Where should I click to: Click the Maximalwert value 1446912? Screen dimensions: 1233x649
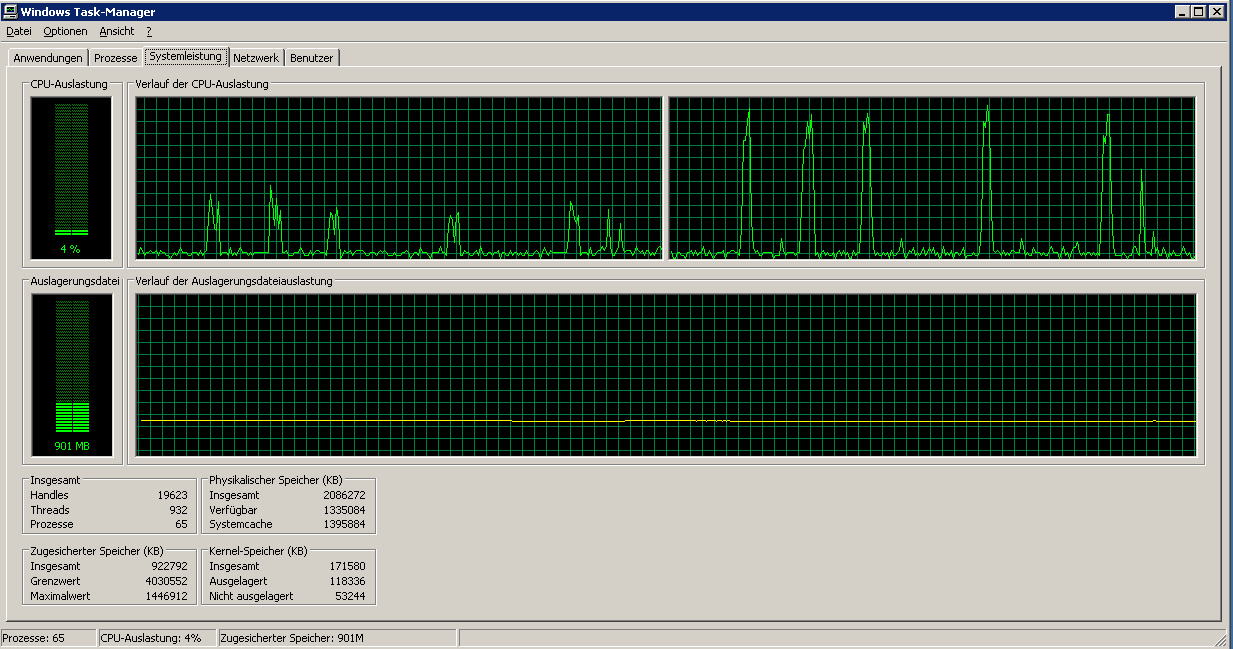click(x=167, y=596)
